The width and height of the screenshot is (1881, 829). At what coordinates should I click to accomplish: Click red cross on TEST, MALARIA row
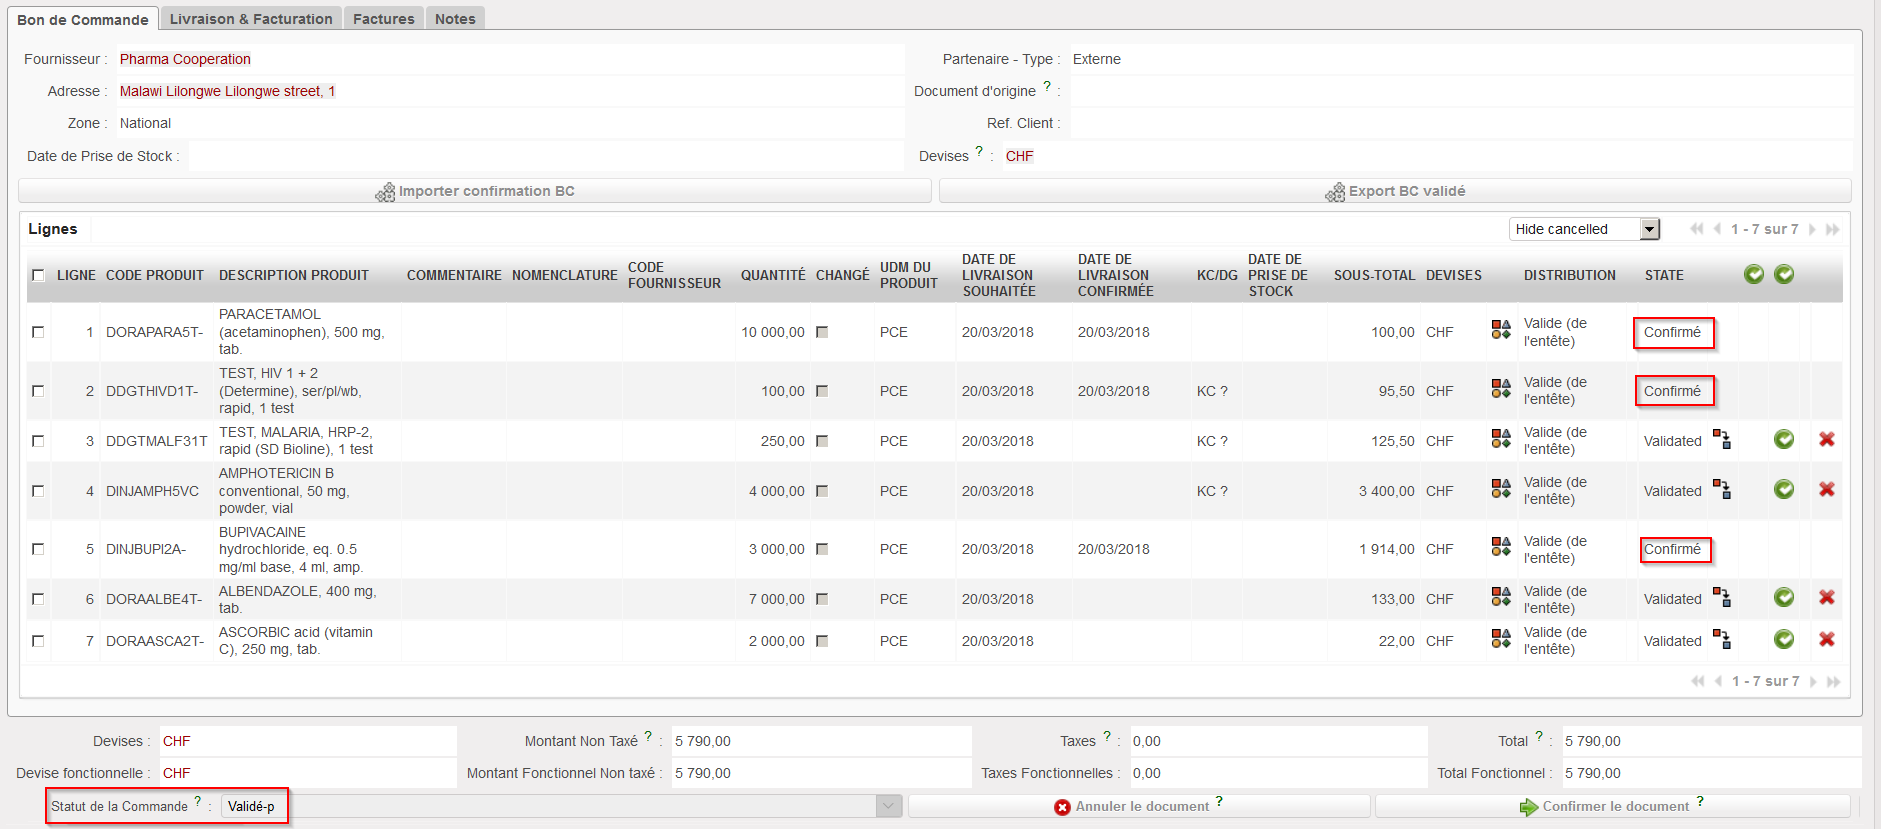(x=1826, y=440)
